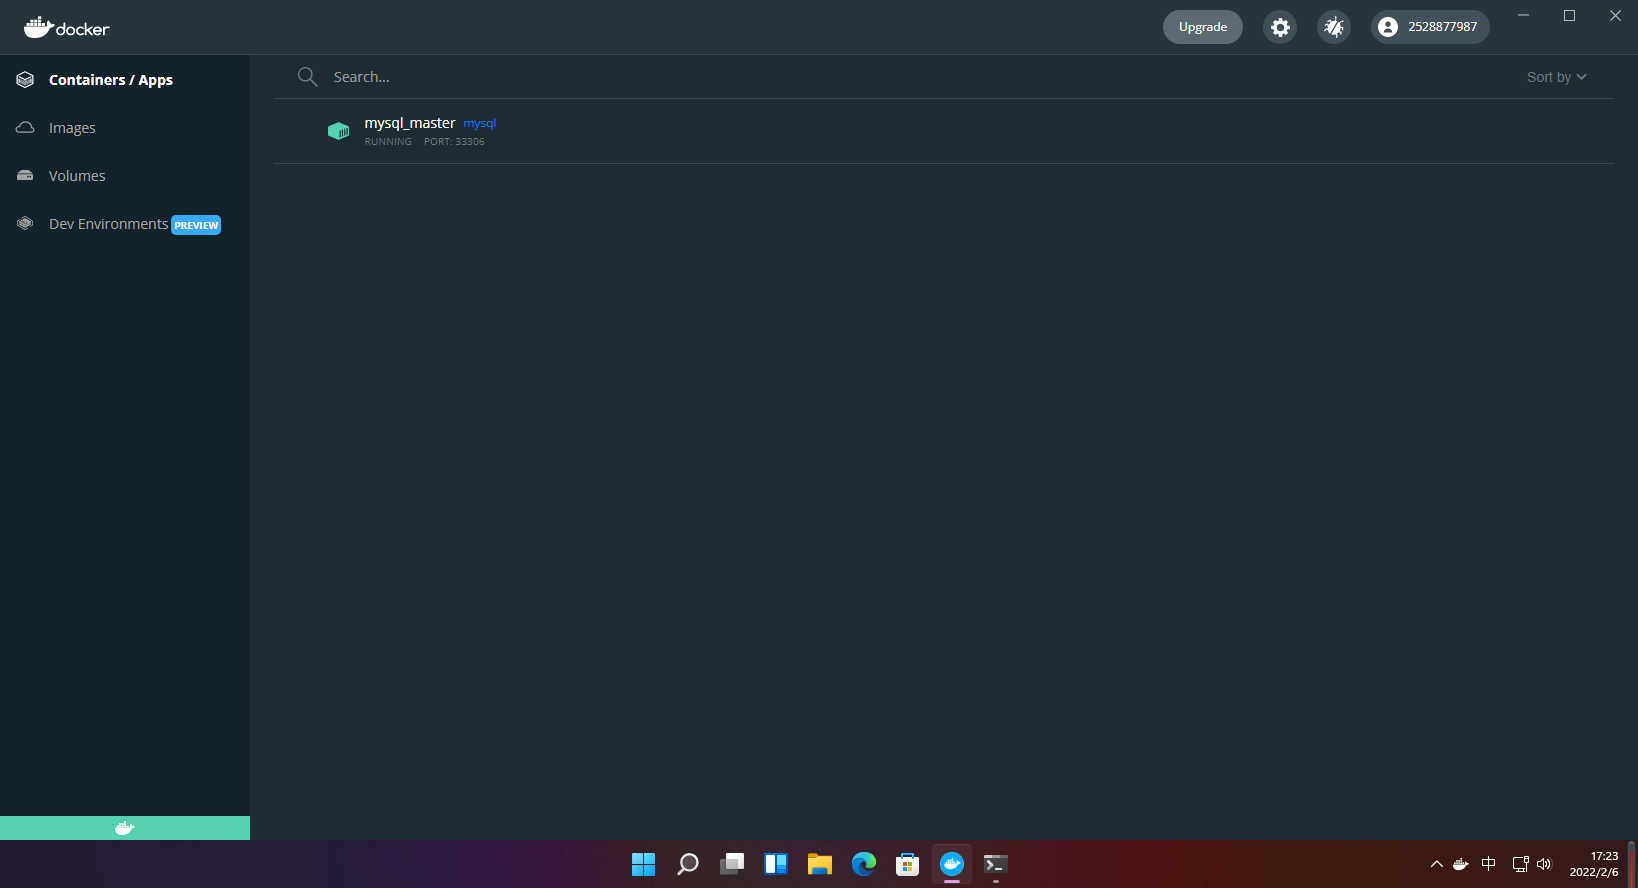This screenshot has height=888, width=1638.
Task: Open the terminal taskbar icon
Action: pyautogui.click(x=996, y=864)
